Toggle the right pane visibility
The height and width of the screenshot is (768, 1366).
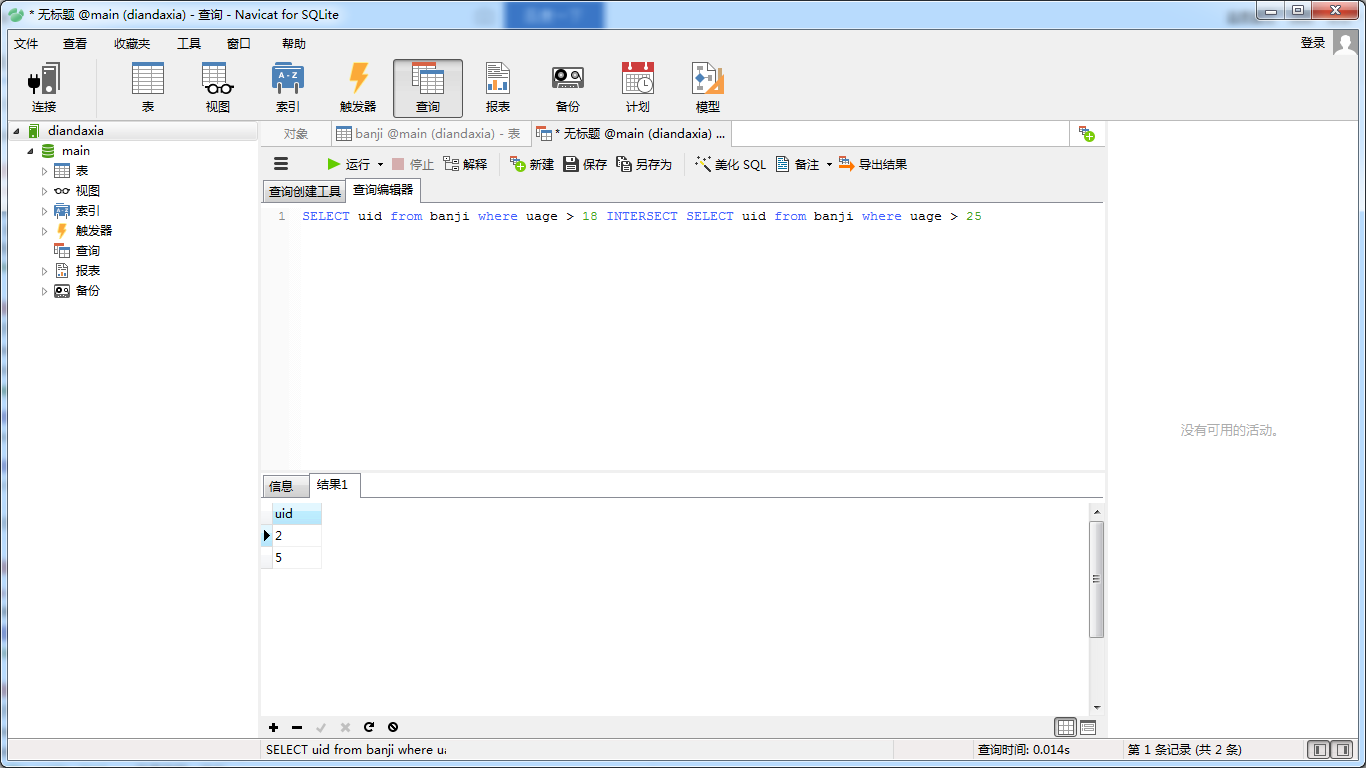pos(1343,749)
